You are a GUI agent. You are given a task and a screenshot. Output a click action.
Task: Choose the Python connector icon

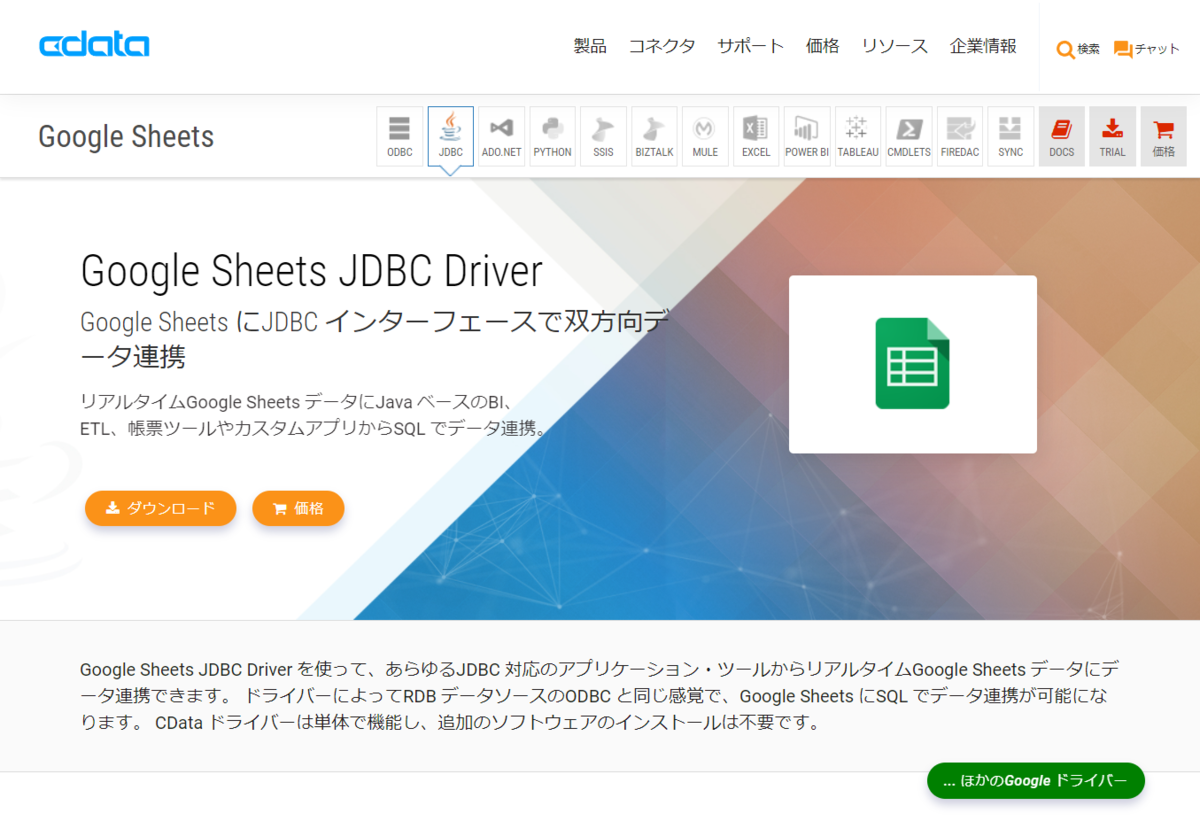pos(552,136)
